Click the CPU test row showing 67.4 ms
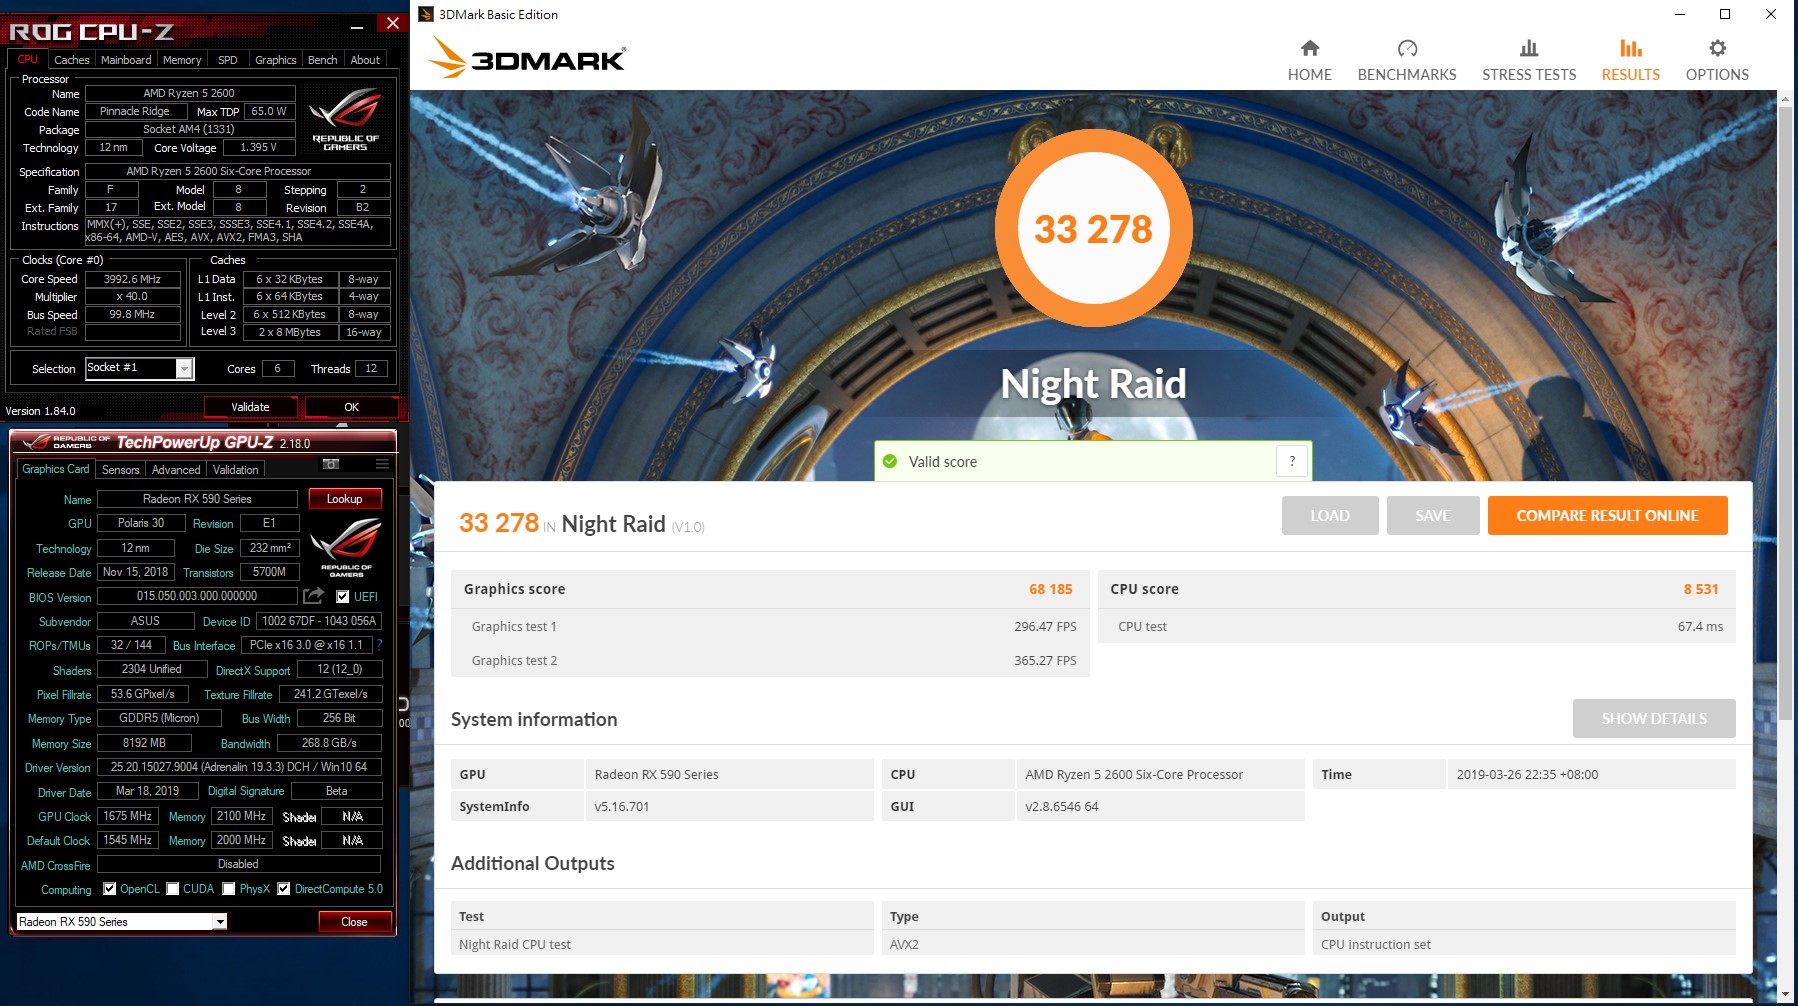This screenshot has height=1006, width=1798. click(x=1416, y=626)
